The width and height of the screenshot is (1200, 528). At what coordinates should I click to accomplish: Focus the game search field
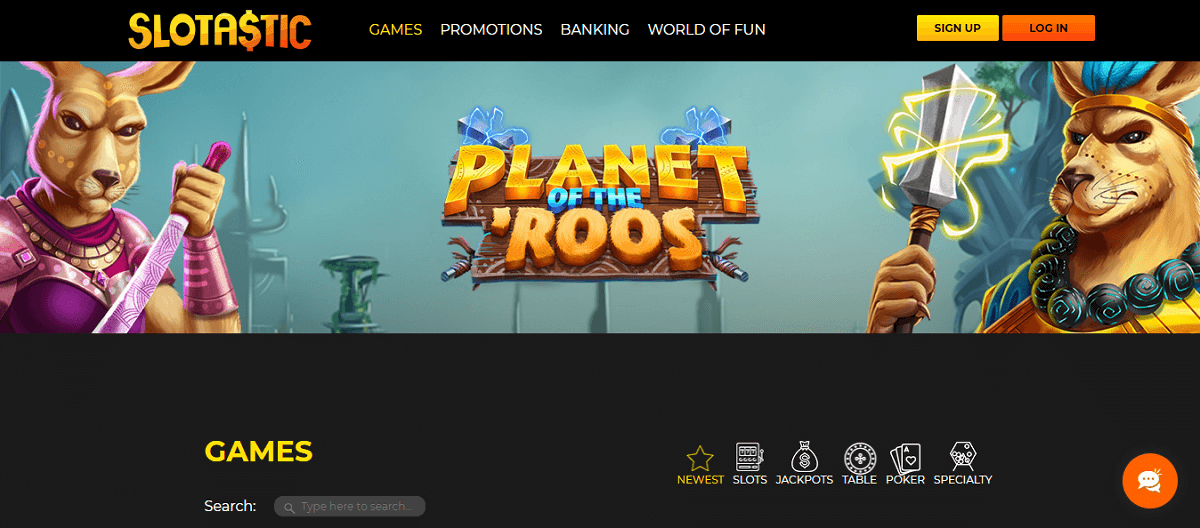pyautogui.click(x=350, y=507)
